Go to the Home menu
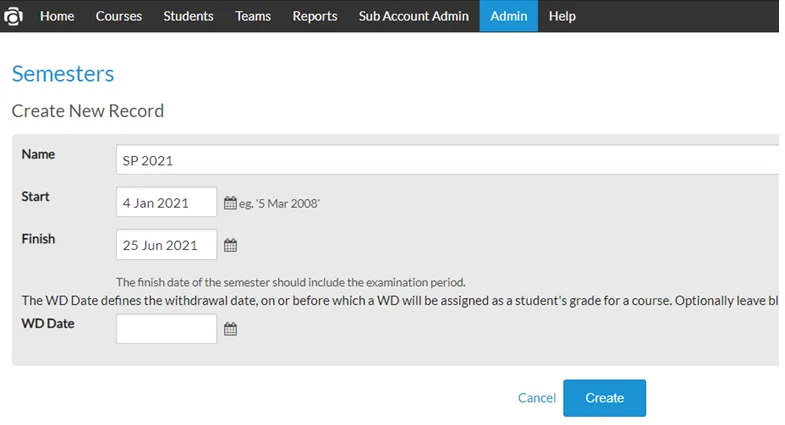Screen dimensions: 785x425 57,16
